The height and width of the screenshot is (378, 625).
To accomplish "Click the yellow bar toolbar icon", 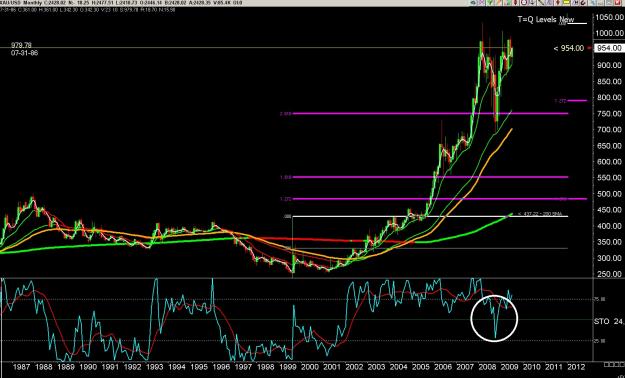I will pyautogui.click(x=566, y=2).
